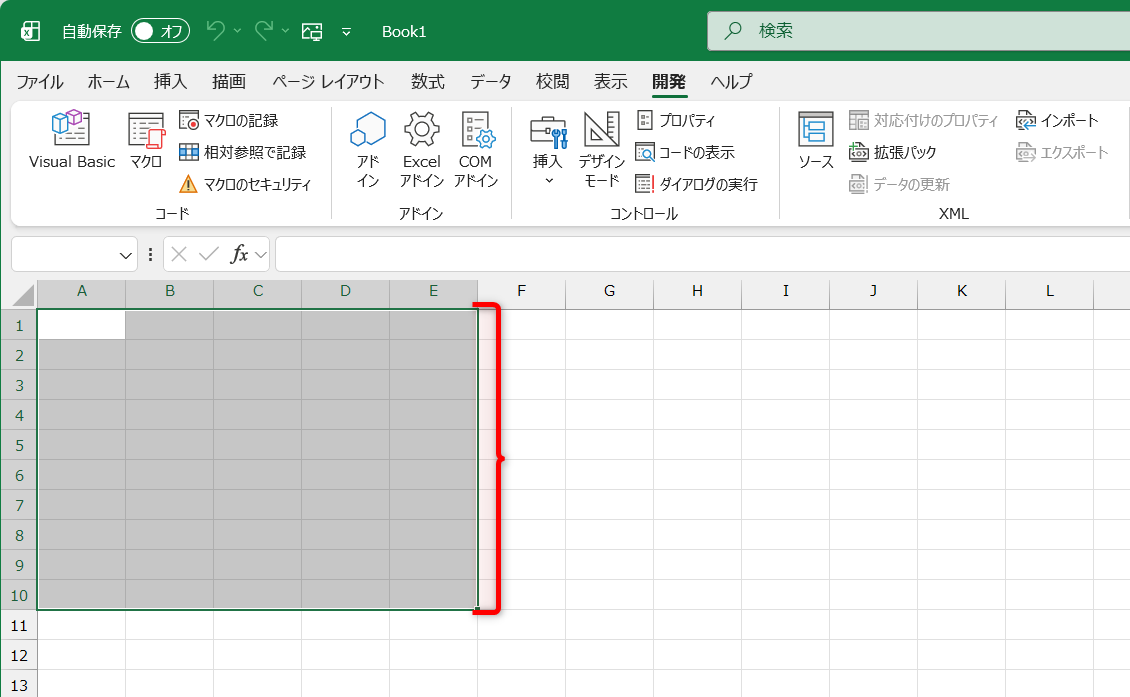The height and width of the screenshot is (697, 1130).
Task: Click 対応付けのプロパティ
Action: pos(923,120)
